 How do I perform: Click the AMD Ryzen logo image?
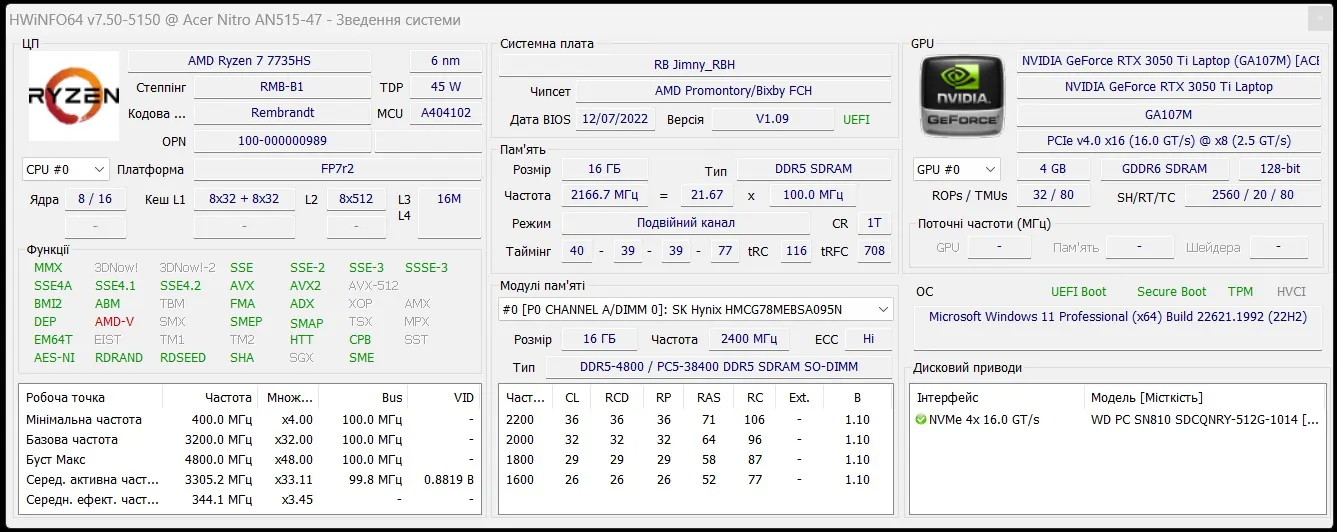click(74, 96)
